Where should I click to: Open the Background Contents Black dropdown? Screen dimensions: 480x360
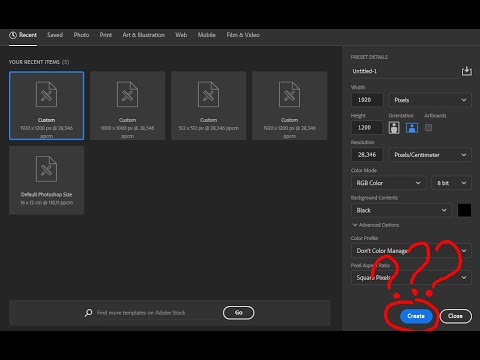click(x=401, y=210)
